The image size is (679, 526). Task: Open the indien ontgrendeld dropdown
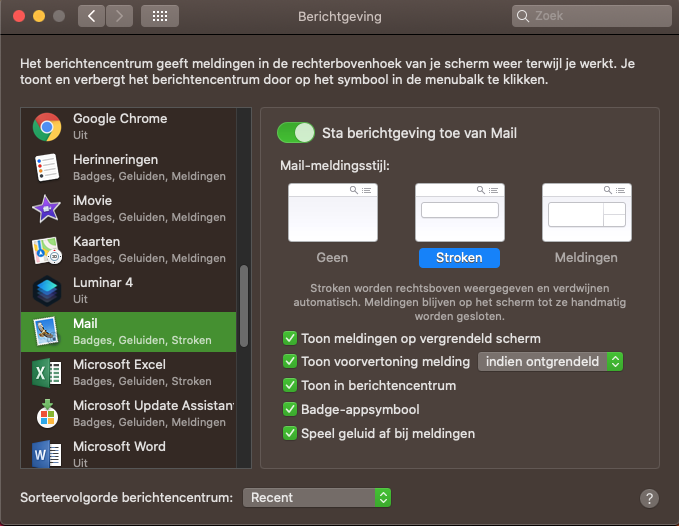click(x=550, y=361)
